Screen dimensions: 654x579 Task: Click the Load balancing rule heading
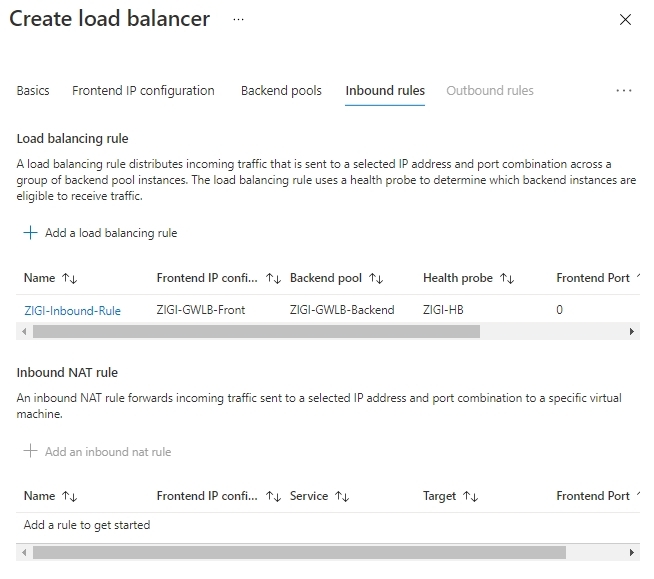[73, 138]
